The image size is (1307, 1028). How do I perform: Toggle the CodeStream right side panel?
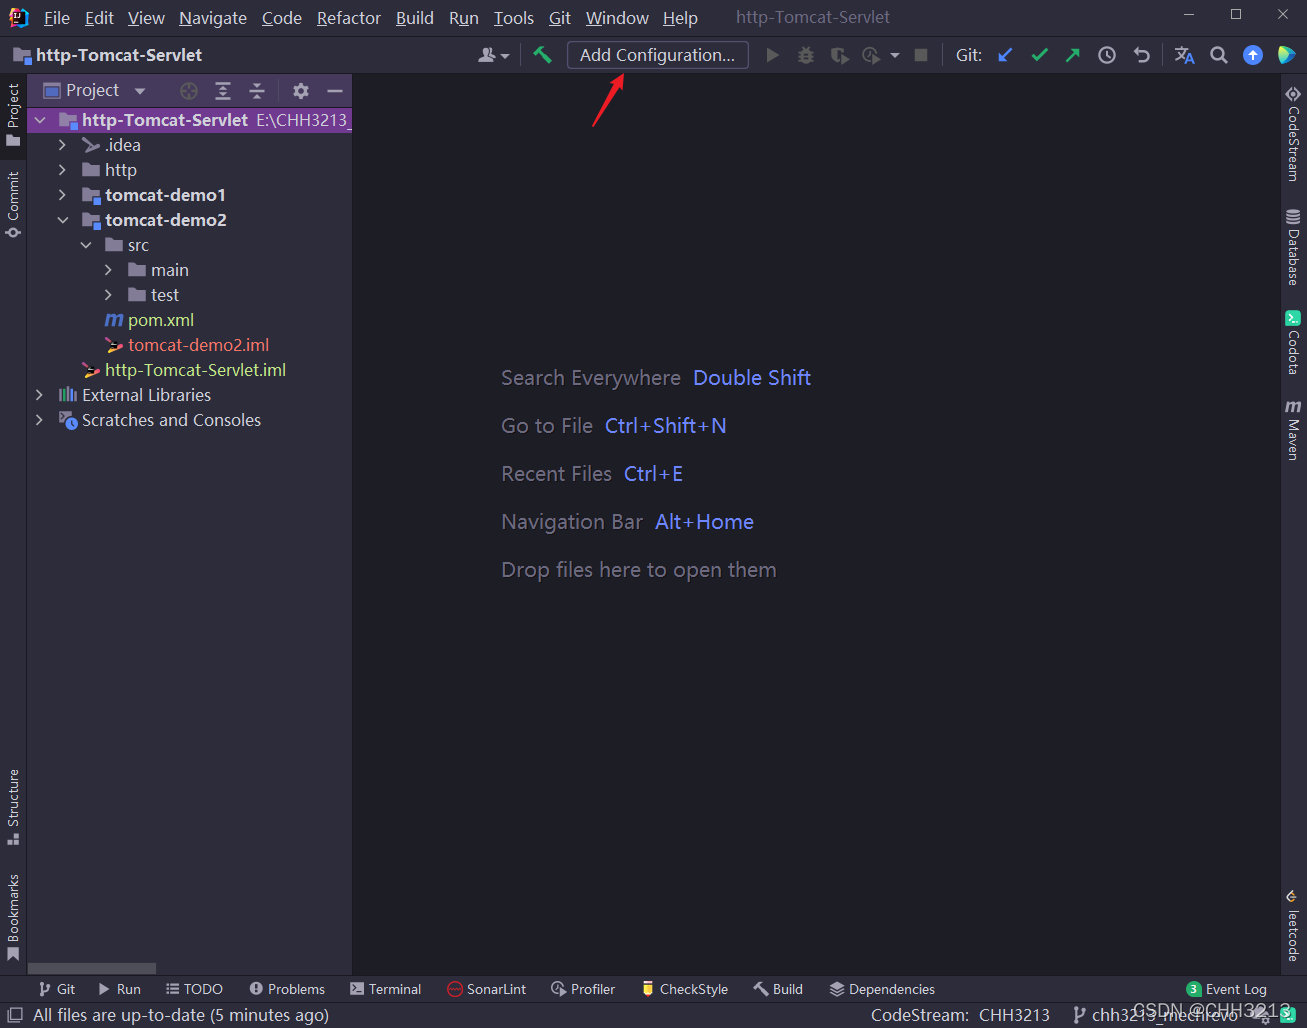pos(1293,133)
